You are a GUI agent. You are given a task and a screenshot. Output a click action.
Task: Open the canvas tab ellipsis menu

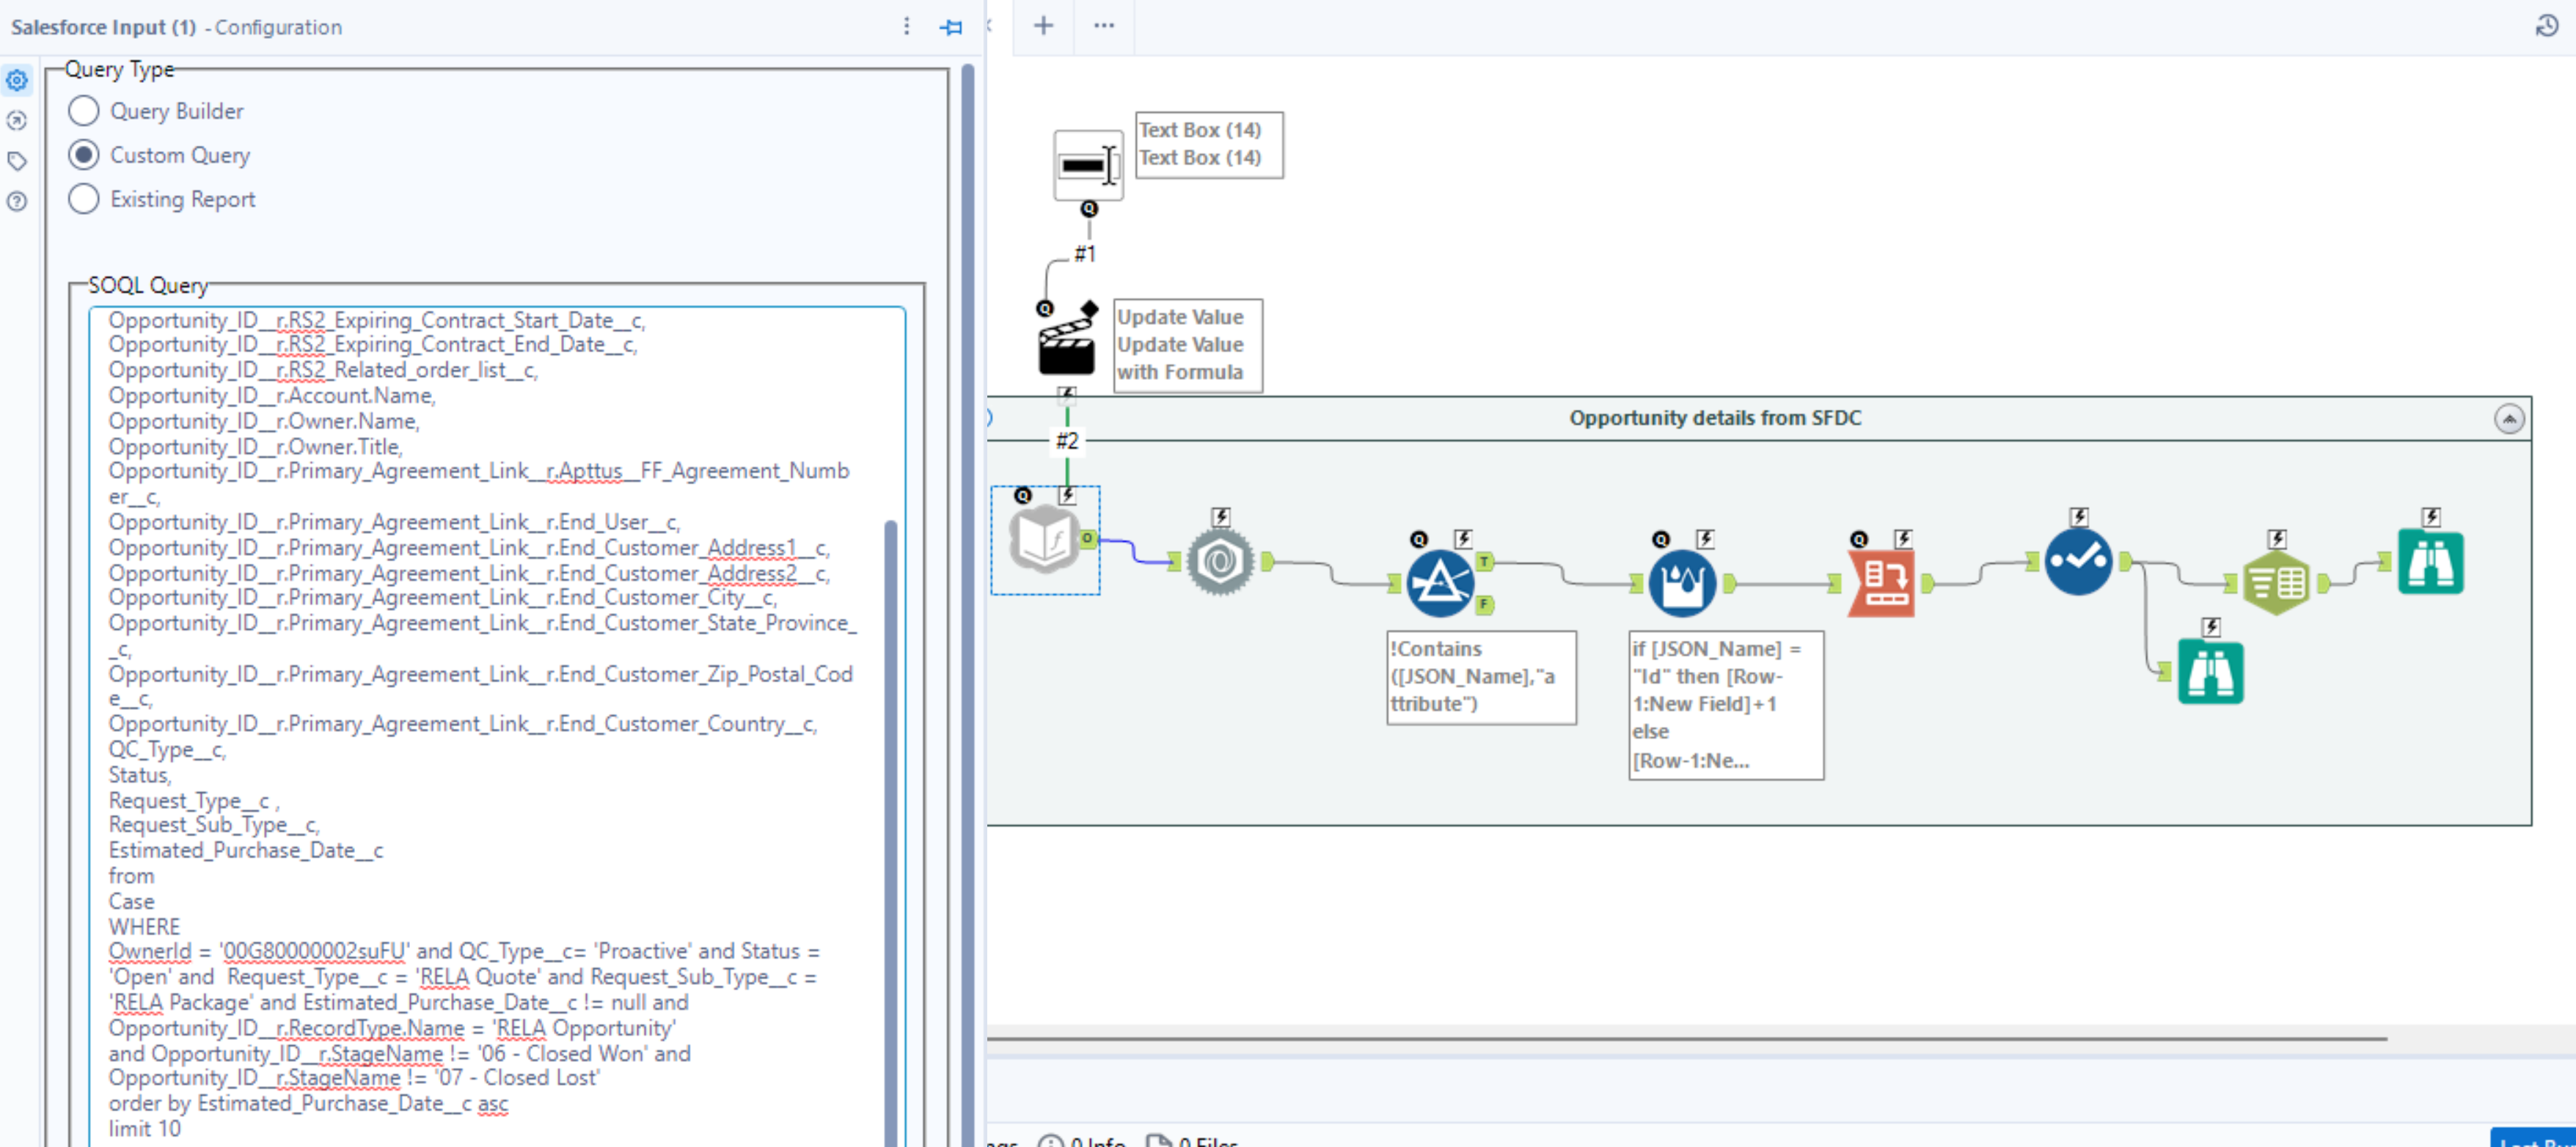point(1103,26)
